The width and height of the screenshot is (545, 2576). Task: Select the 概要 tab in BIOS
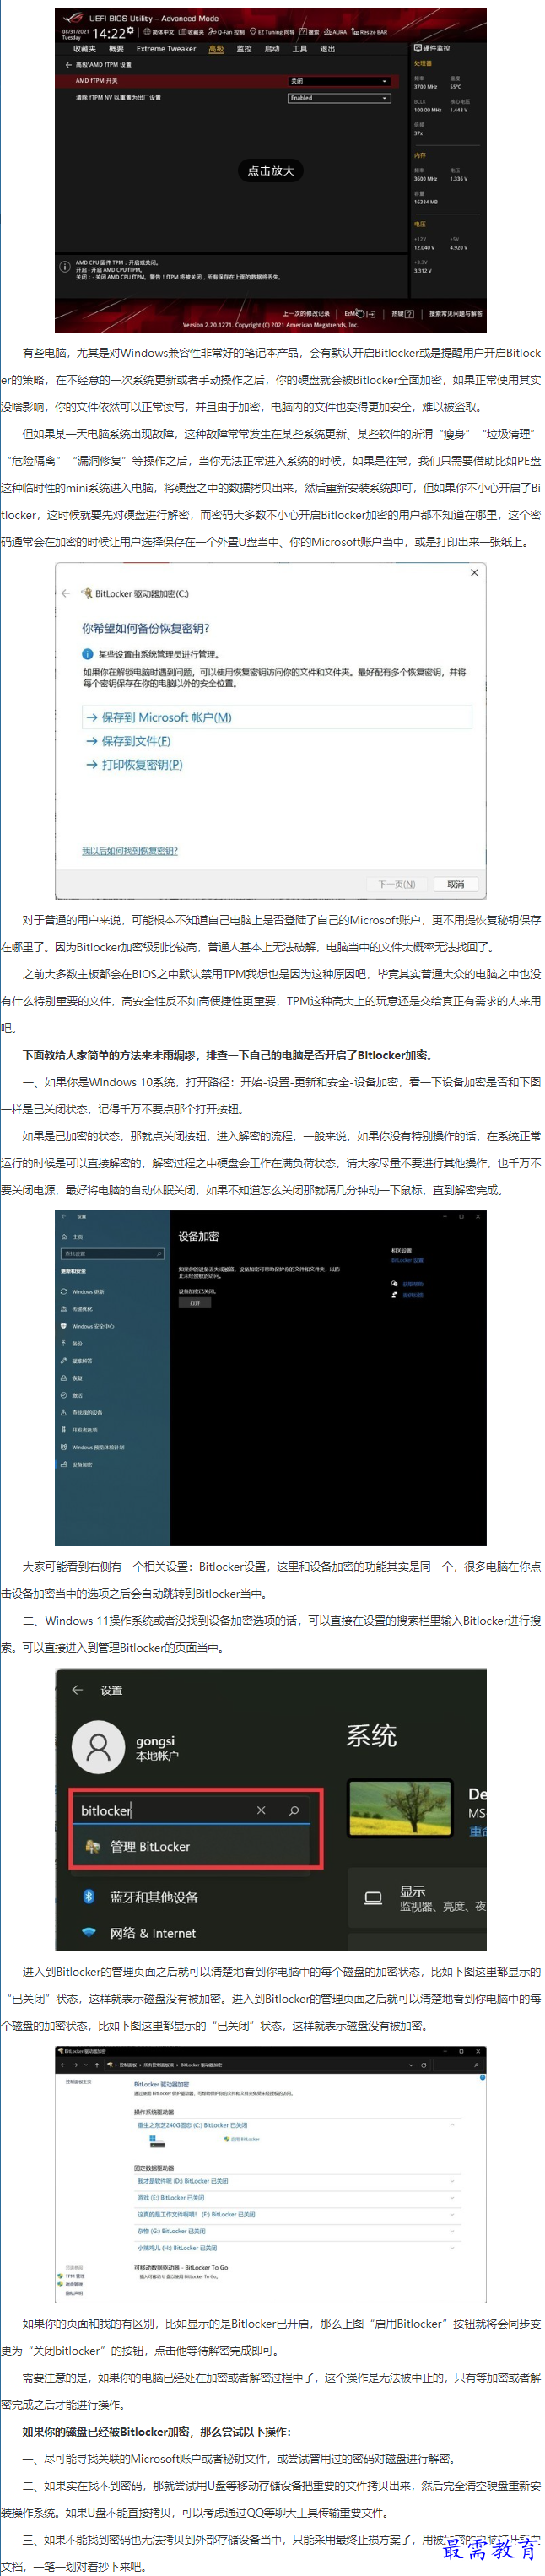(x=116, y=49)
